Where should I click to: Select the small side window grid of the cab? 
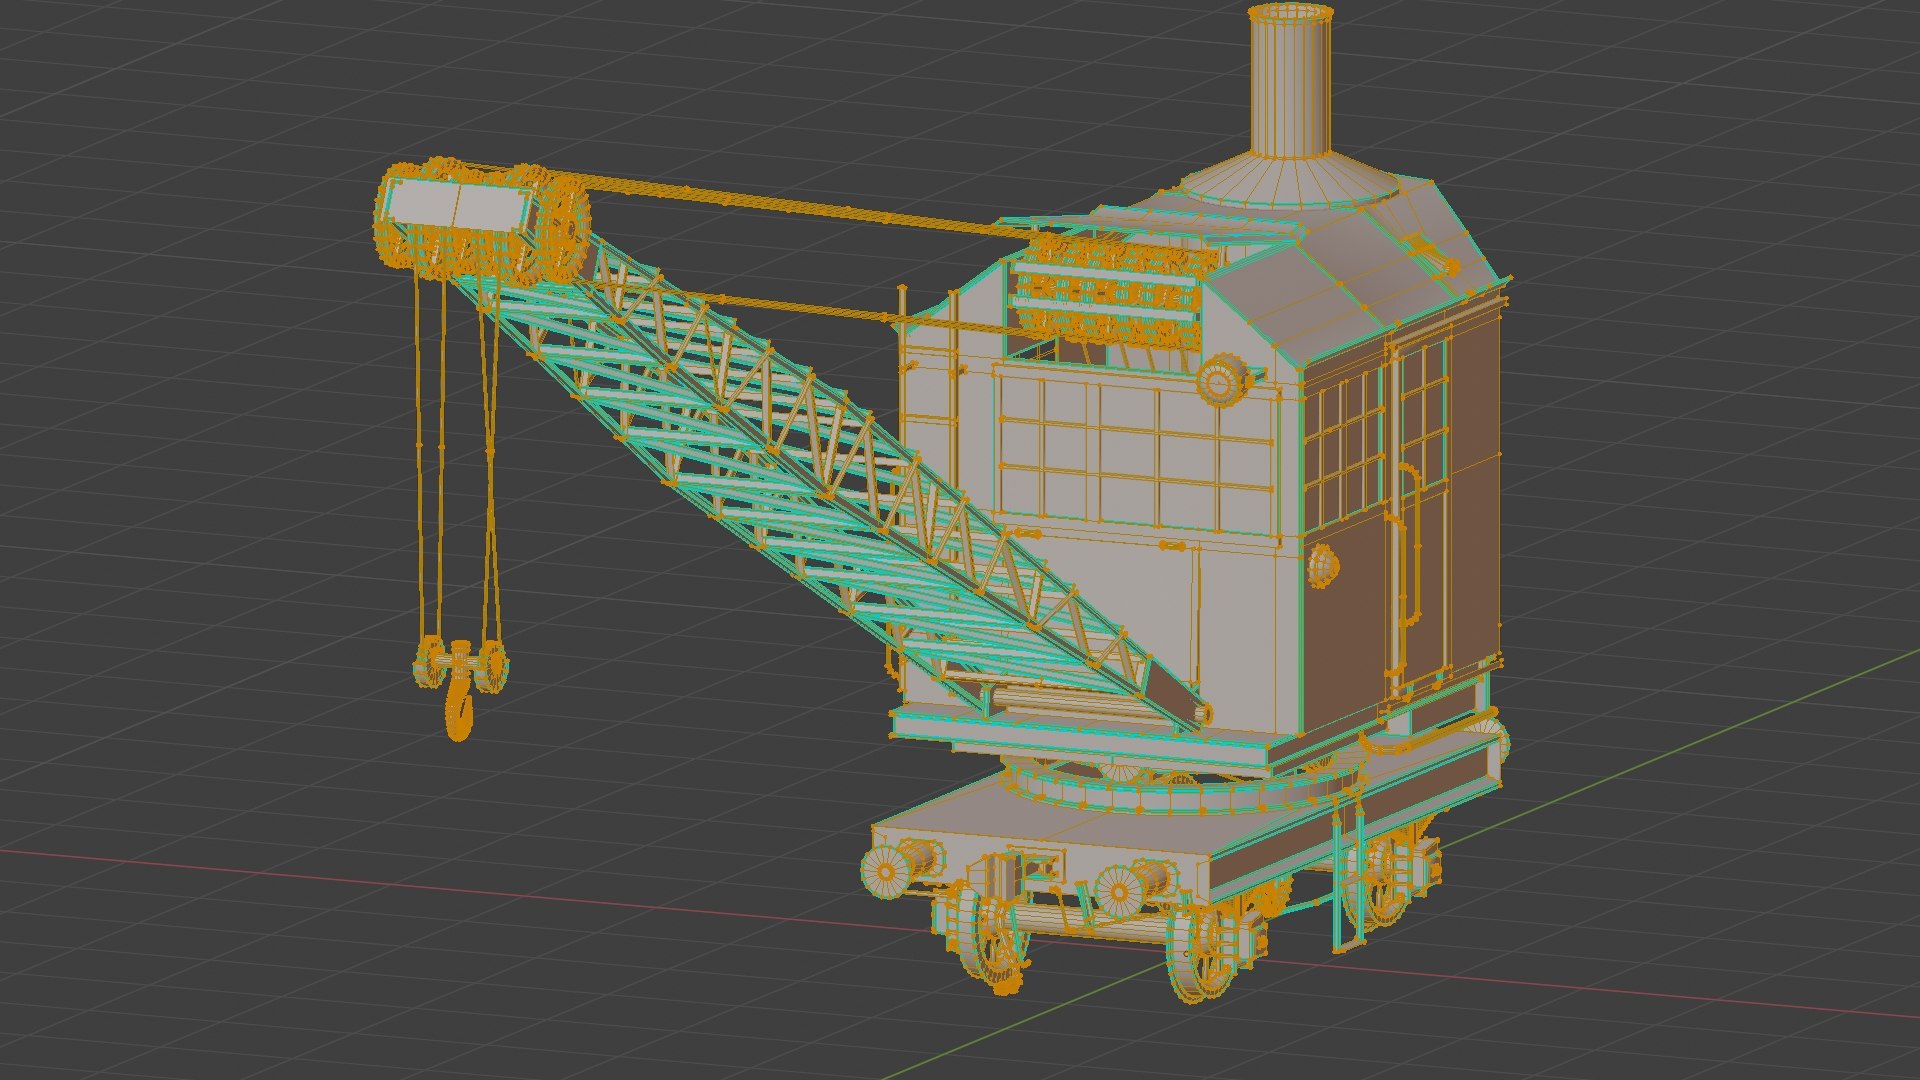point(1343,450)
